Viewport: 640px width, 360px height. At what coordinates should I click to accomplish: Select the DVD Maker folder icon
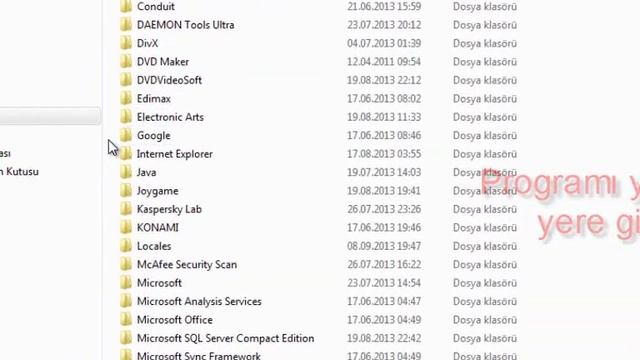coord(126,62)
